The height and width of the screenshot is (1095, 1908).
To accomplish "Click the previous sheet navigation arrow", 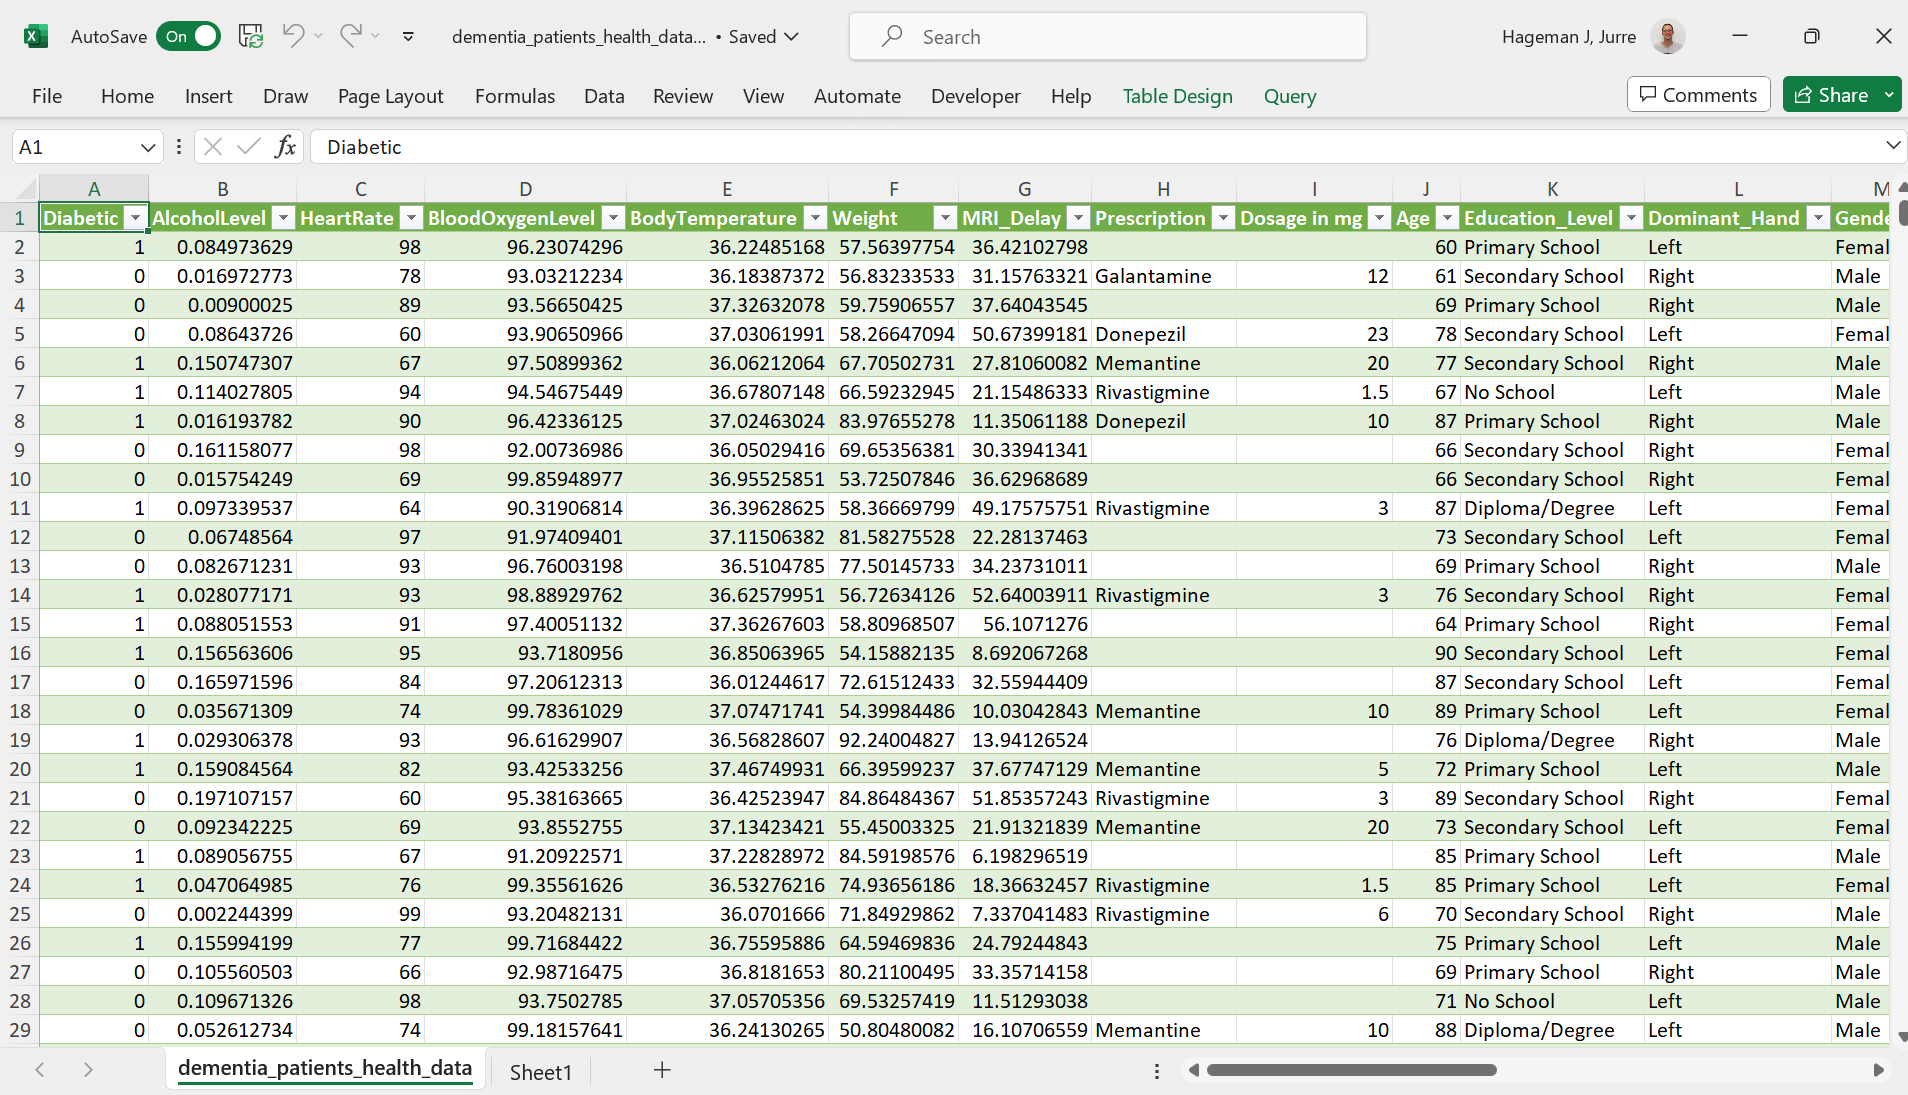I will (40, 1070).
